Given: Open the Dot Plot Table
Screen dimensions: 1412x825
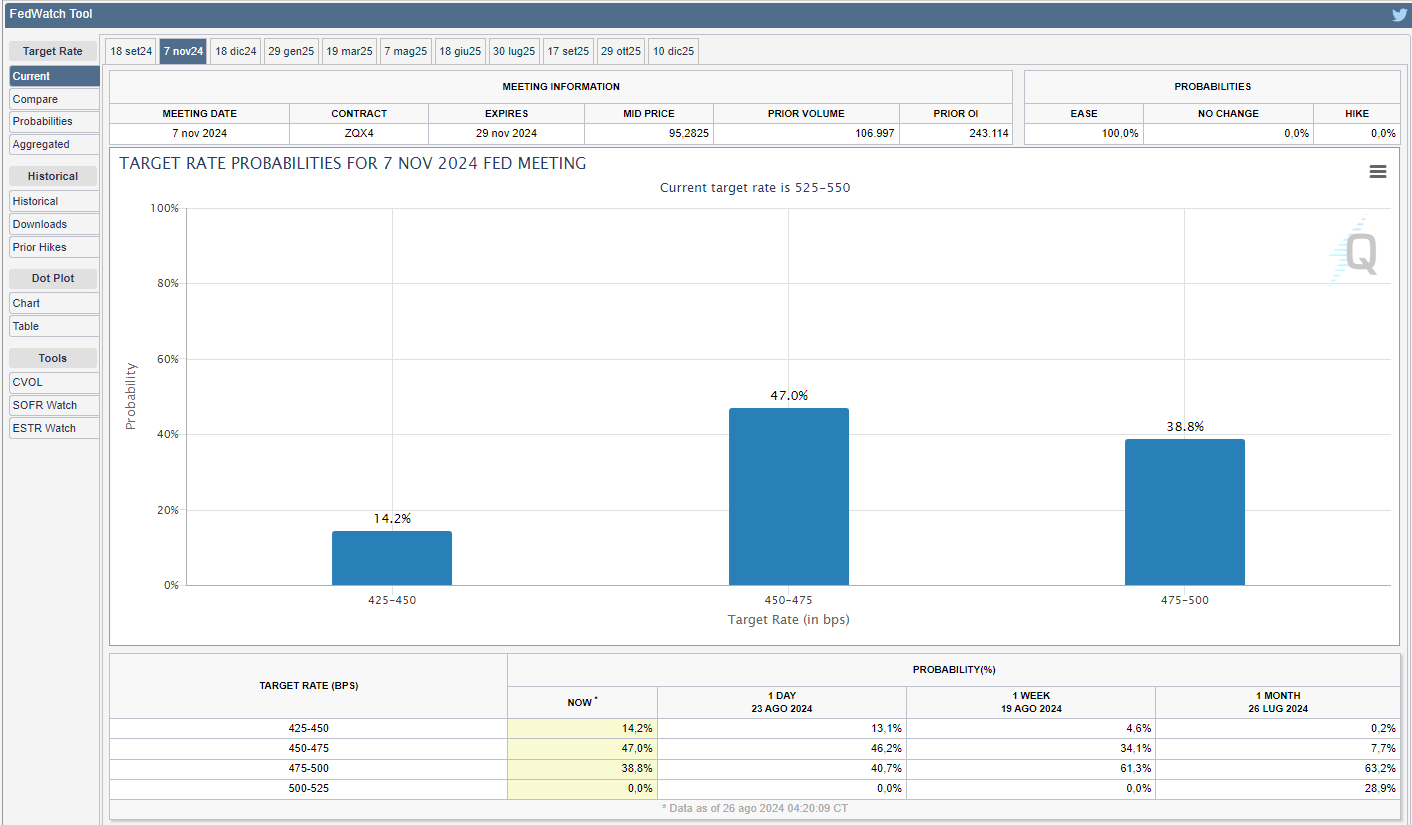Looking at the screenshot, I should tap(54, 326).
